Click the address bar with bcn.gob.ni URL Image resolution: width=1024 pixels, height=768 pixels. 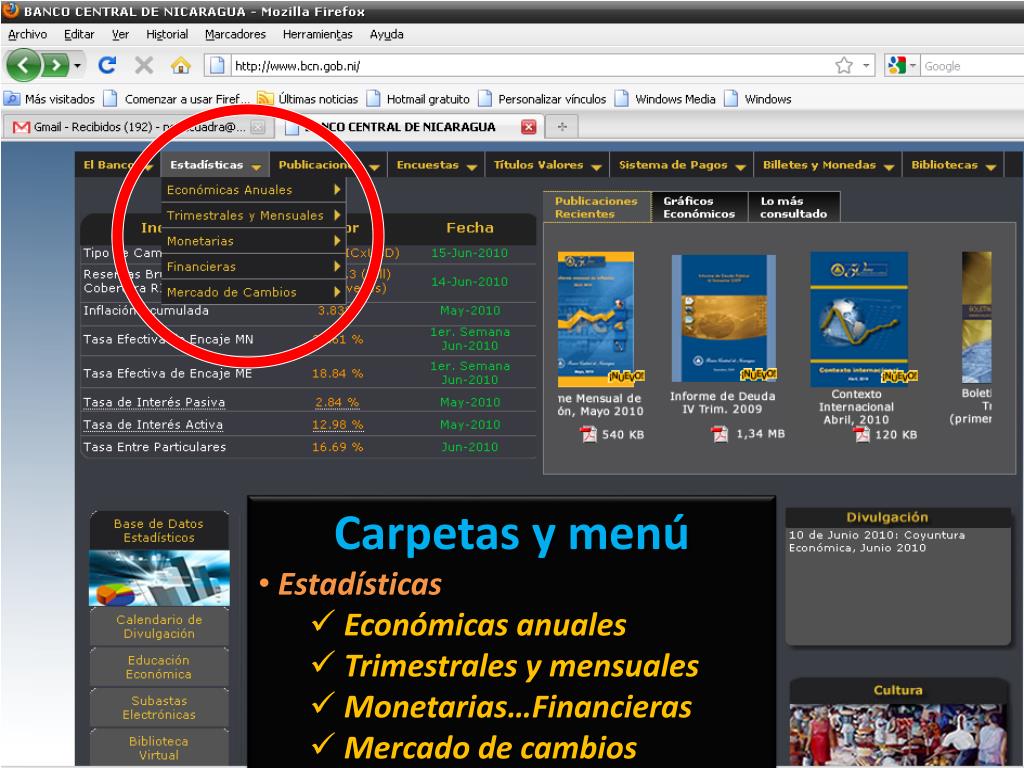pyautogui.click(x=522, y=66)
